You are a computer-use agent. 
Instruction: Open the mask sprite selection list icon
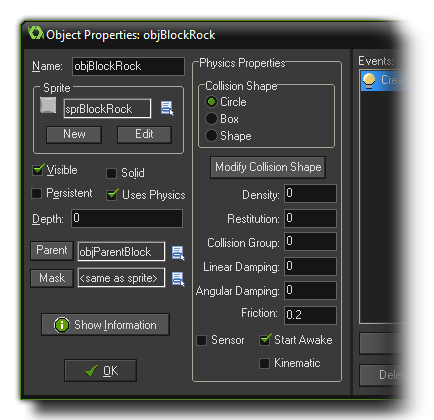pos(178,279)
